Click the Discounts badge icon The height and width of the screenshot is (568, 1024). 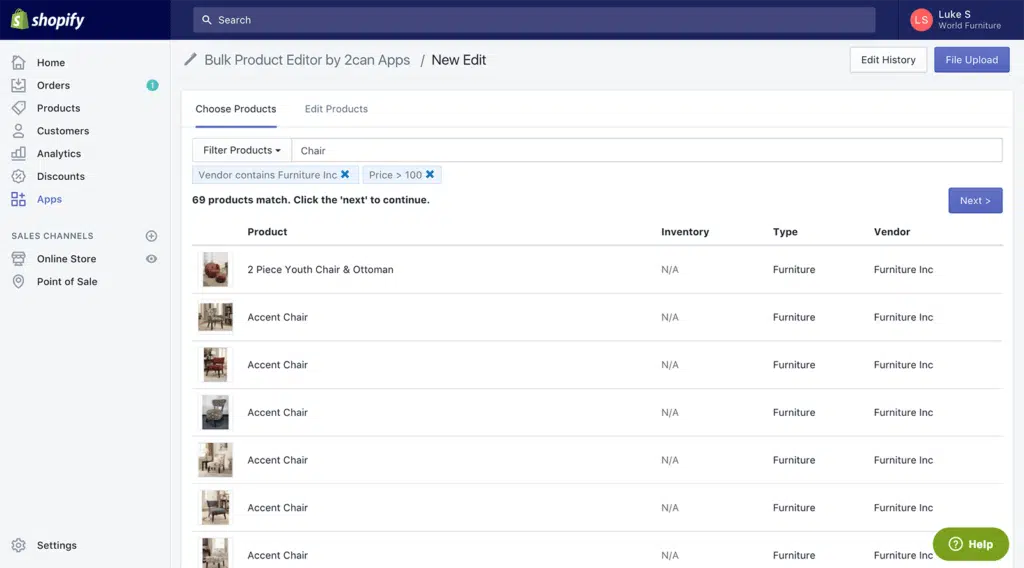tap(18, 176)
